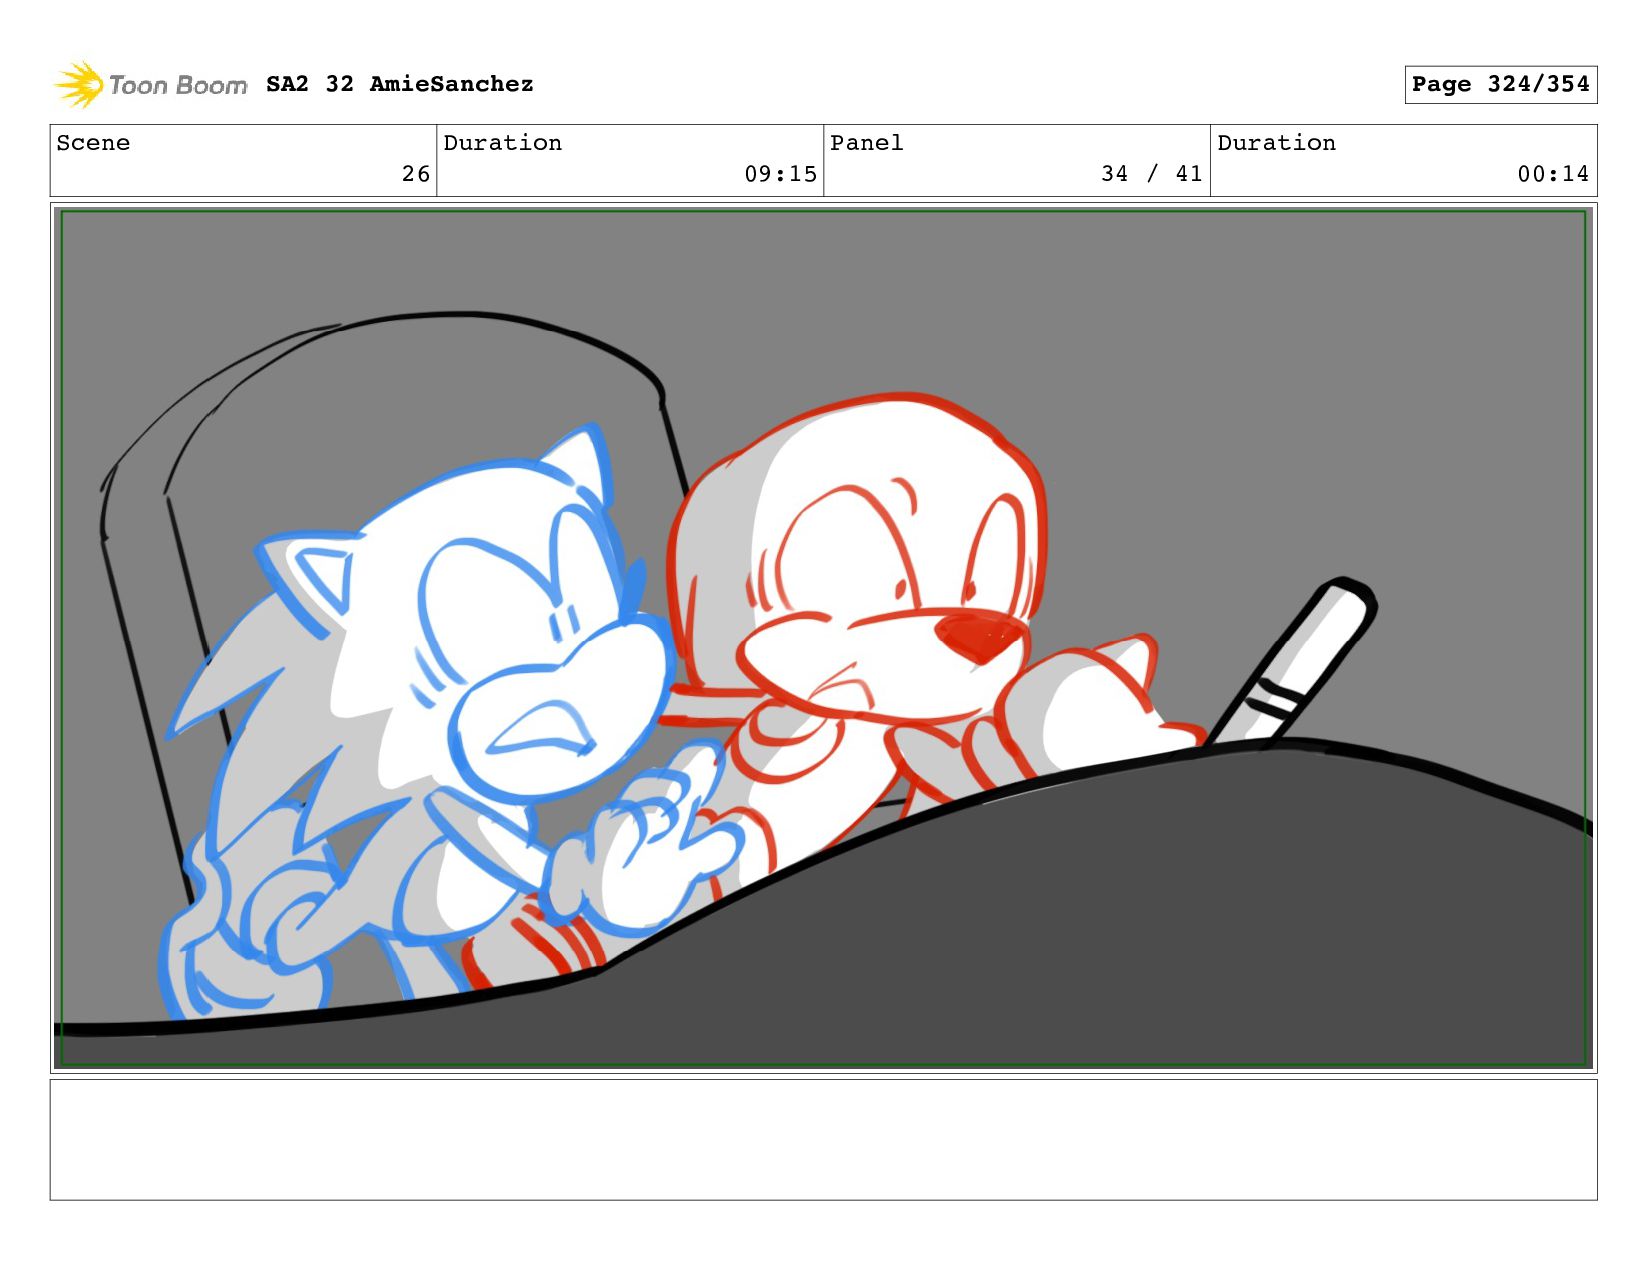This screenshot has width=1650, height=1275.
Task: Click the storyboard panel drawing
Action: coord(823,638)
